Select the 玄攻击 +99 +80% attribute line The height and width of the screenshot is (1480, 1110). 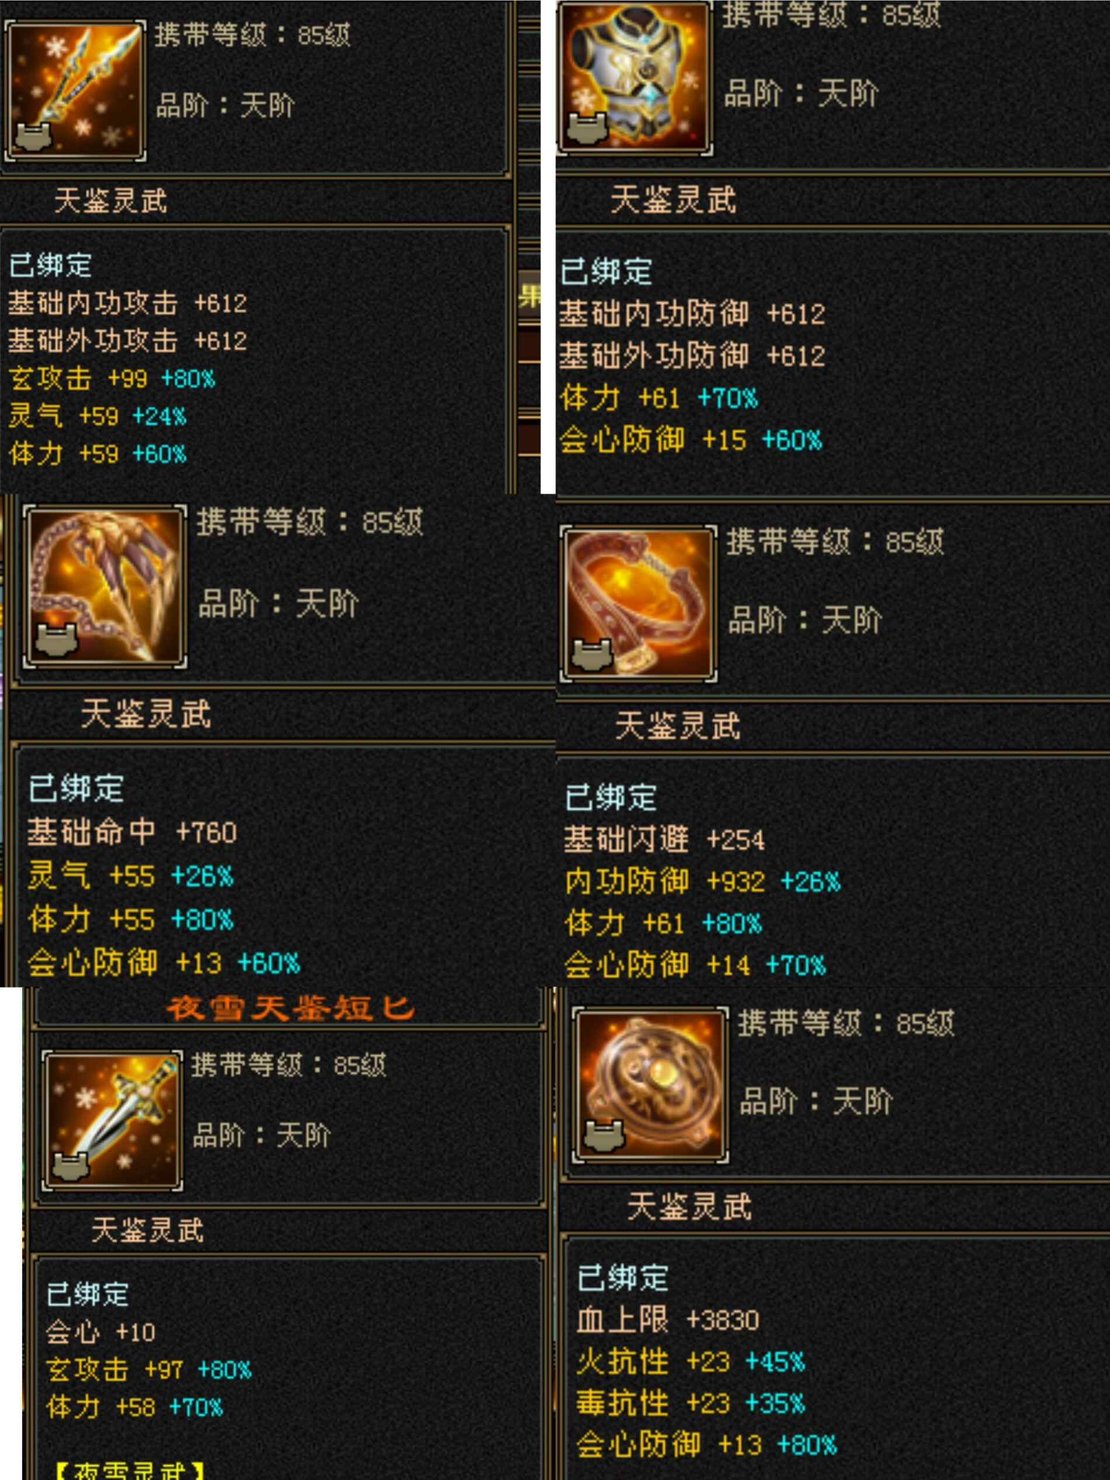[112, 379]
